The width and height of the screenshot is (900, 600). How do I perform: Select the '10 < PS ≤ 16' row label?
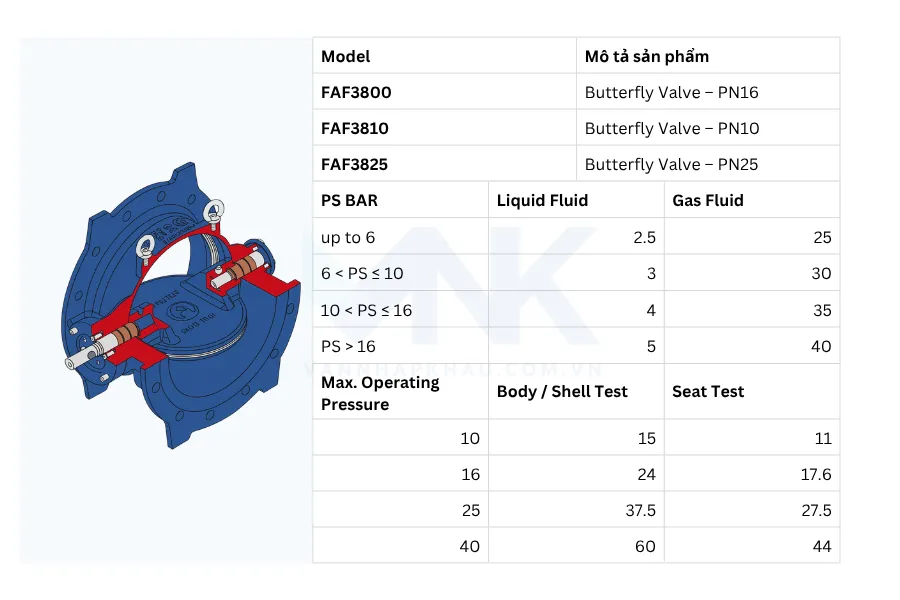366,310
